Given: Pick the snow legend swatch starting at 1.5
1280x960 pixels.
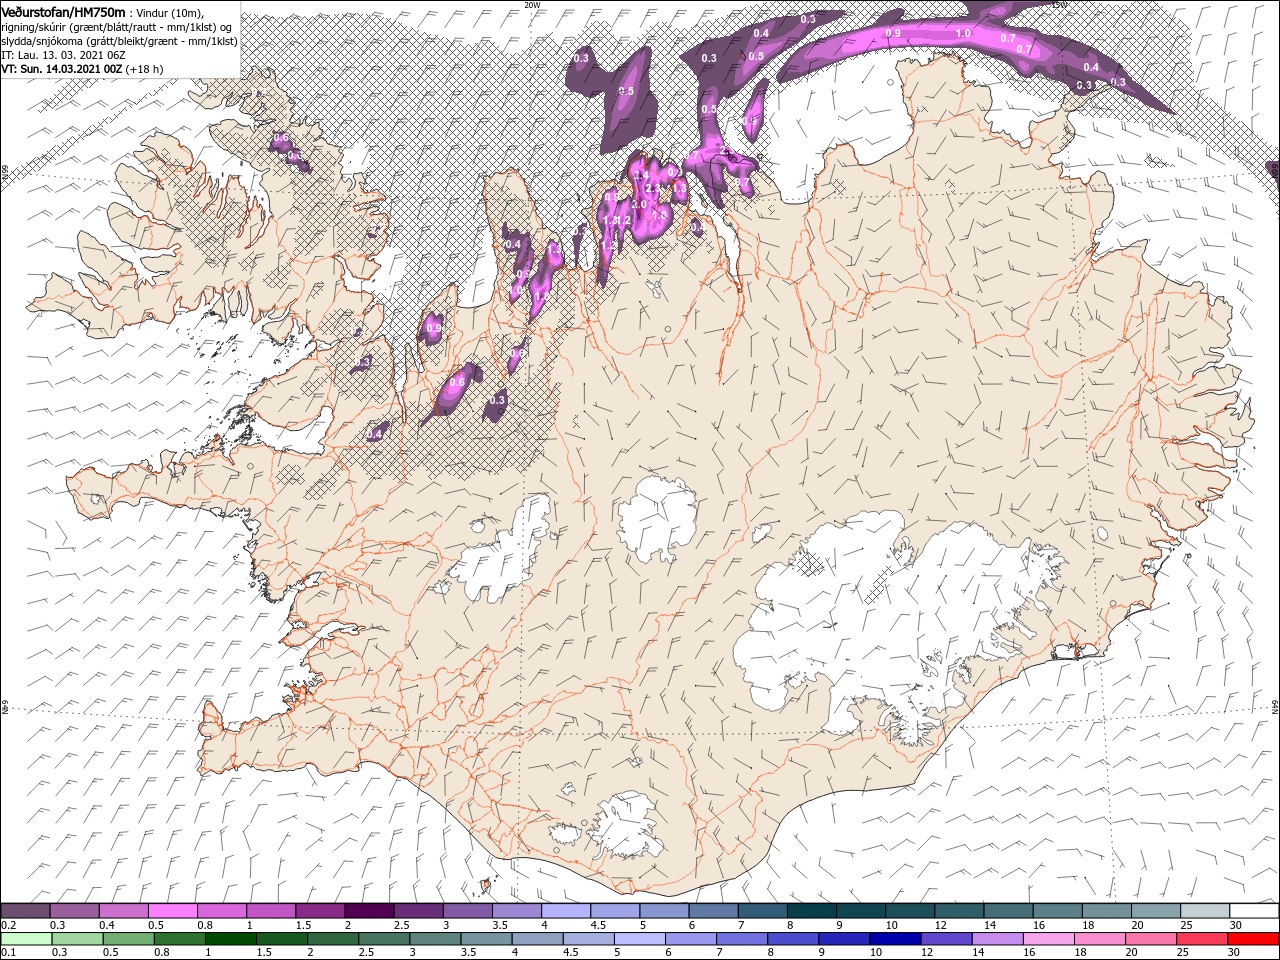Looking at the screenshot, I should pyautogui.click(x=320, y=911).
